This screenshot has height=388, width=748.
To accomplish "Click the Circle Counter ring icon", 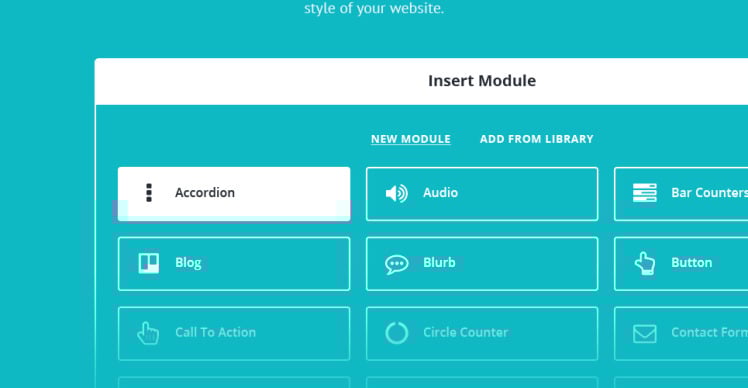I will [x=396, y=333].
